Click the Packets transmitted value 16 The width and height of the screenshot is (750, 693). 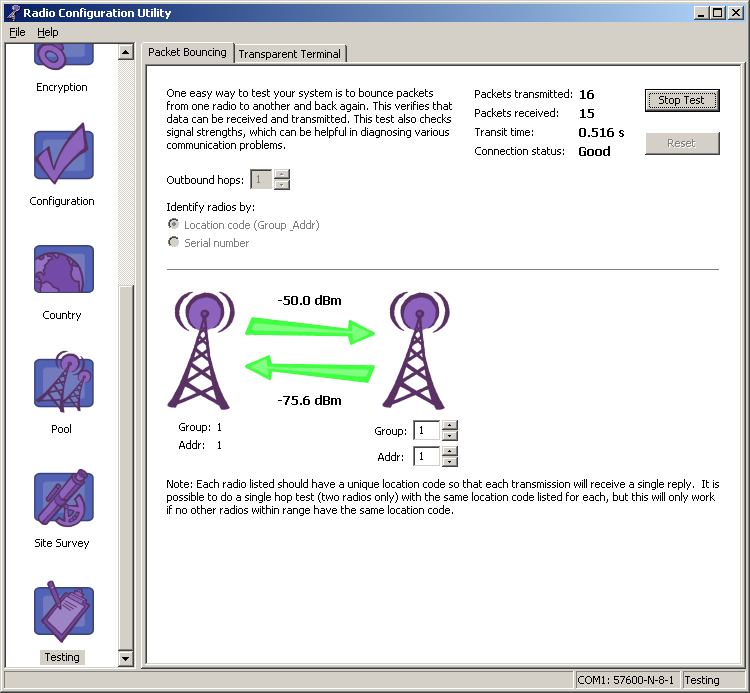point(586,94)
